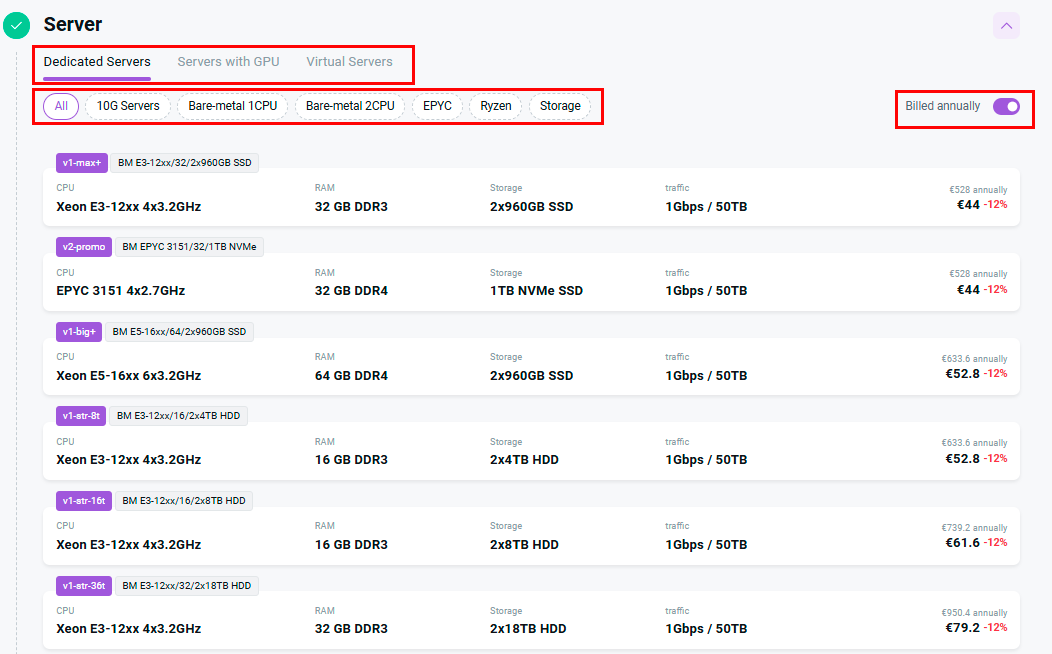
Task: Click the green checkmark icon beside Server
Action: point(17,25)
